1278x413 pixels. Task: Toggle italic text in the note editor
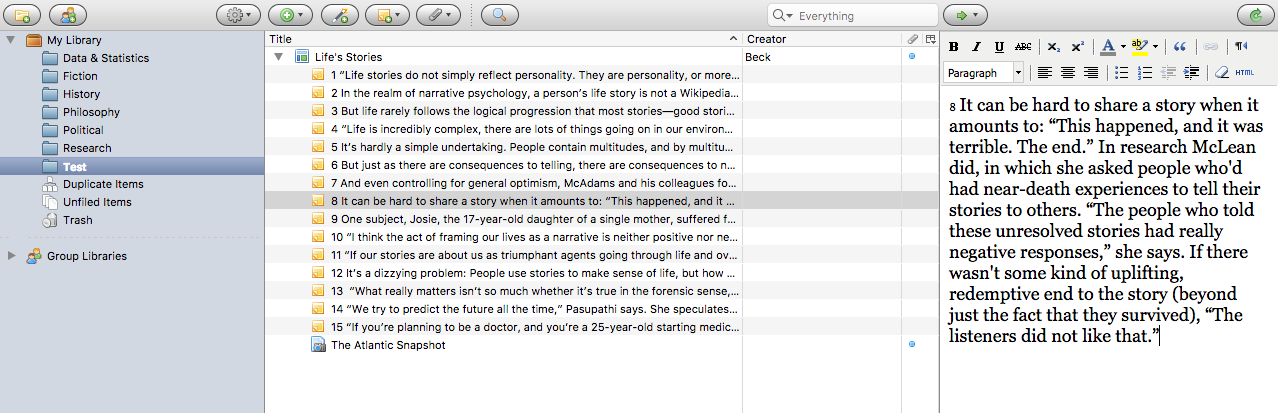click(x=977, y=46)
